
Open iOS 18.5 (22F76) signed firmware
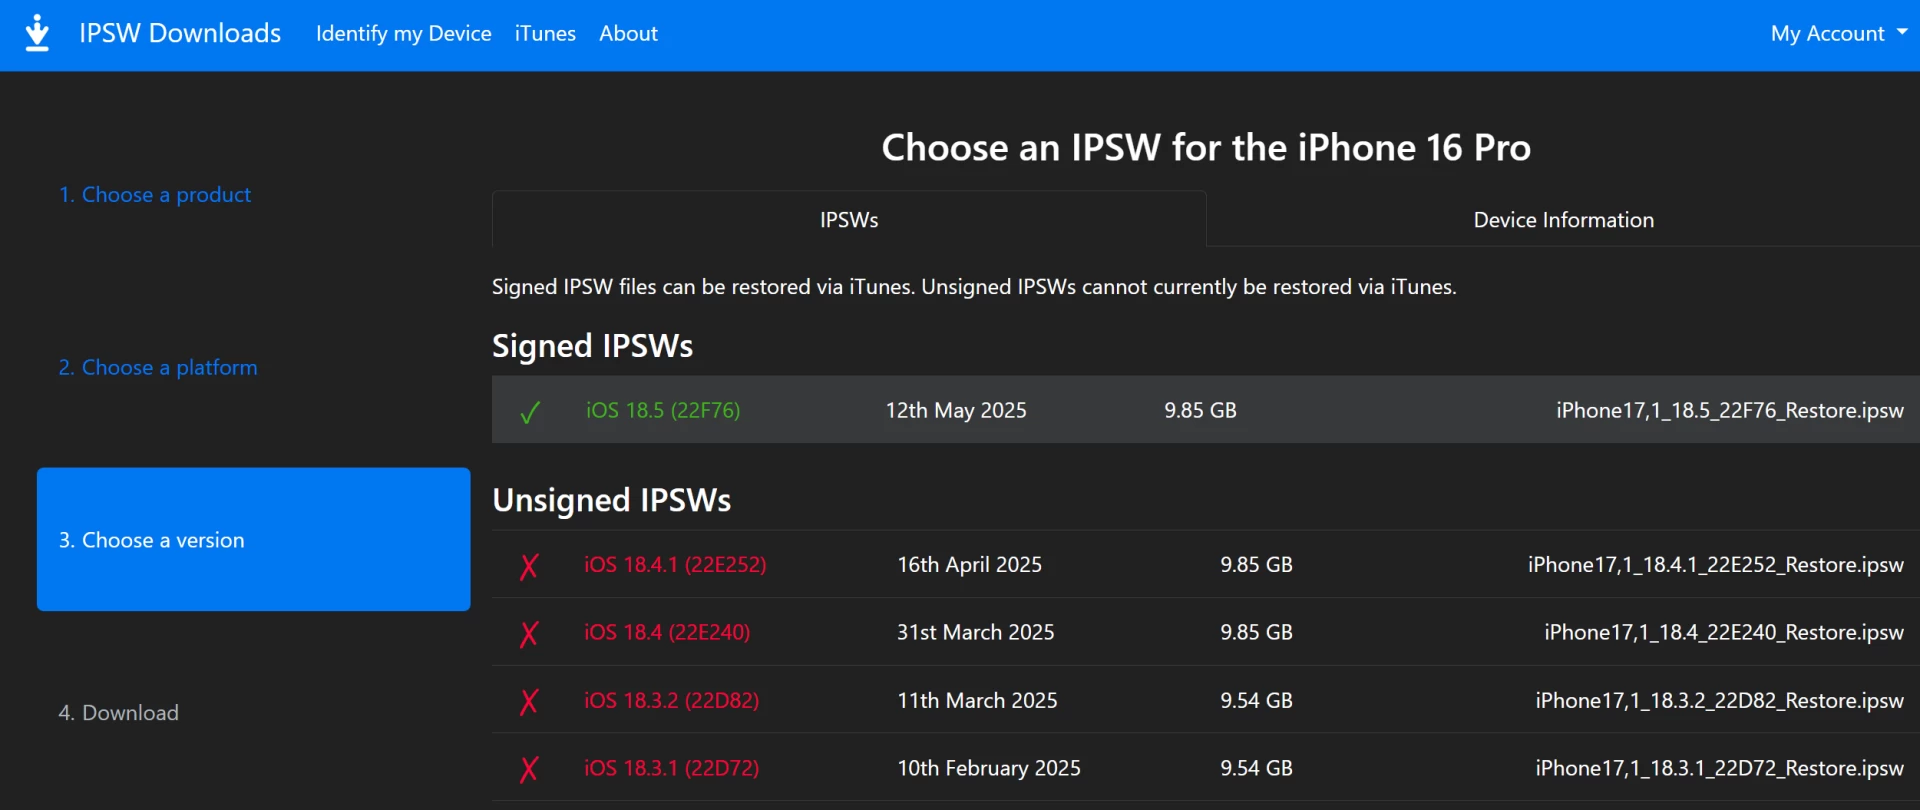point(663,410)
